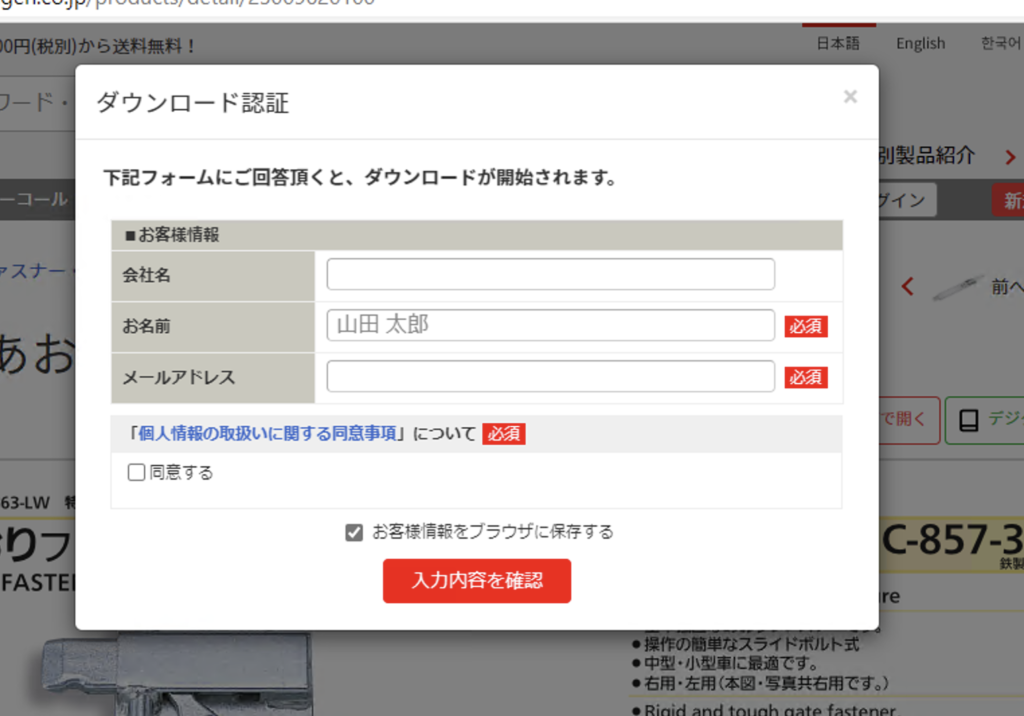The height and width of the screenshot is (716, 1024).
Task: Click the red previous-product arrow chevron
Action: coord(908,286)
